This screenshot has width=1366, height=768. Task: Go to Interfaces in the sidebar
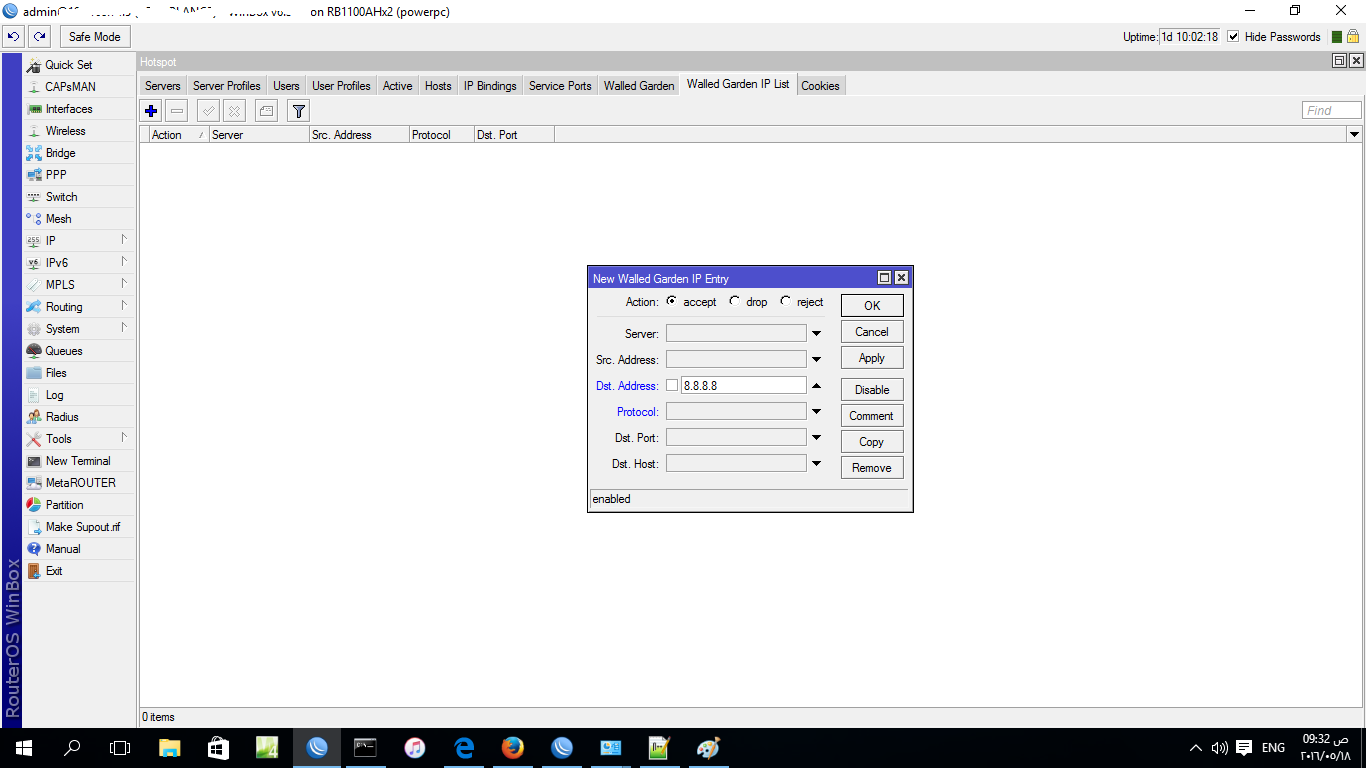79,109
